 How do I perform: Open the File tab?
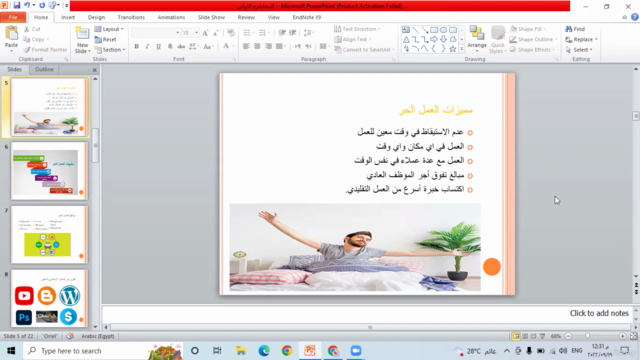(13, 17)
